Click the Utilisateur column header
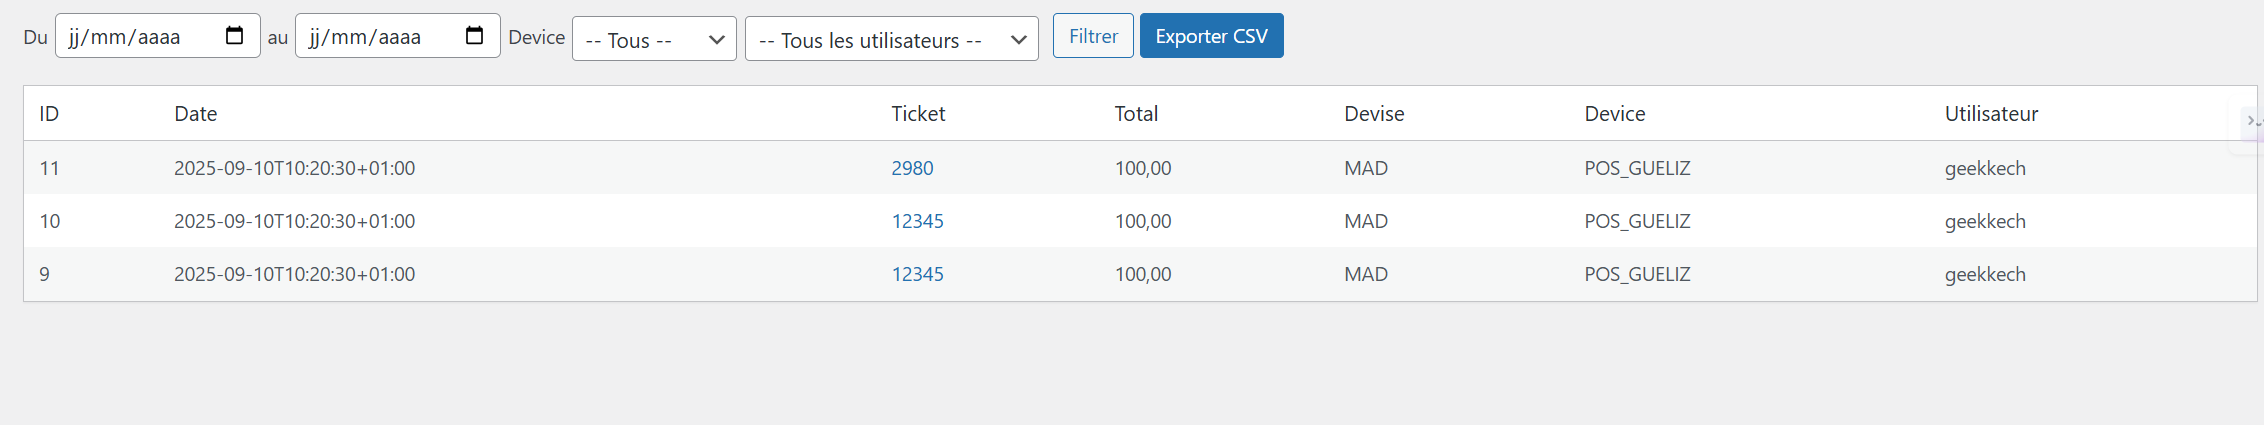Viewport: 2264px width, 425px height. pyautogui.click(x=1991, y=114)
